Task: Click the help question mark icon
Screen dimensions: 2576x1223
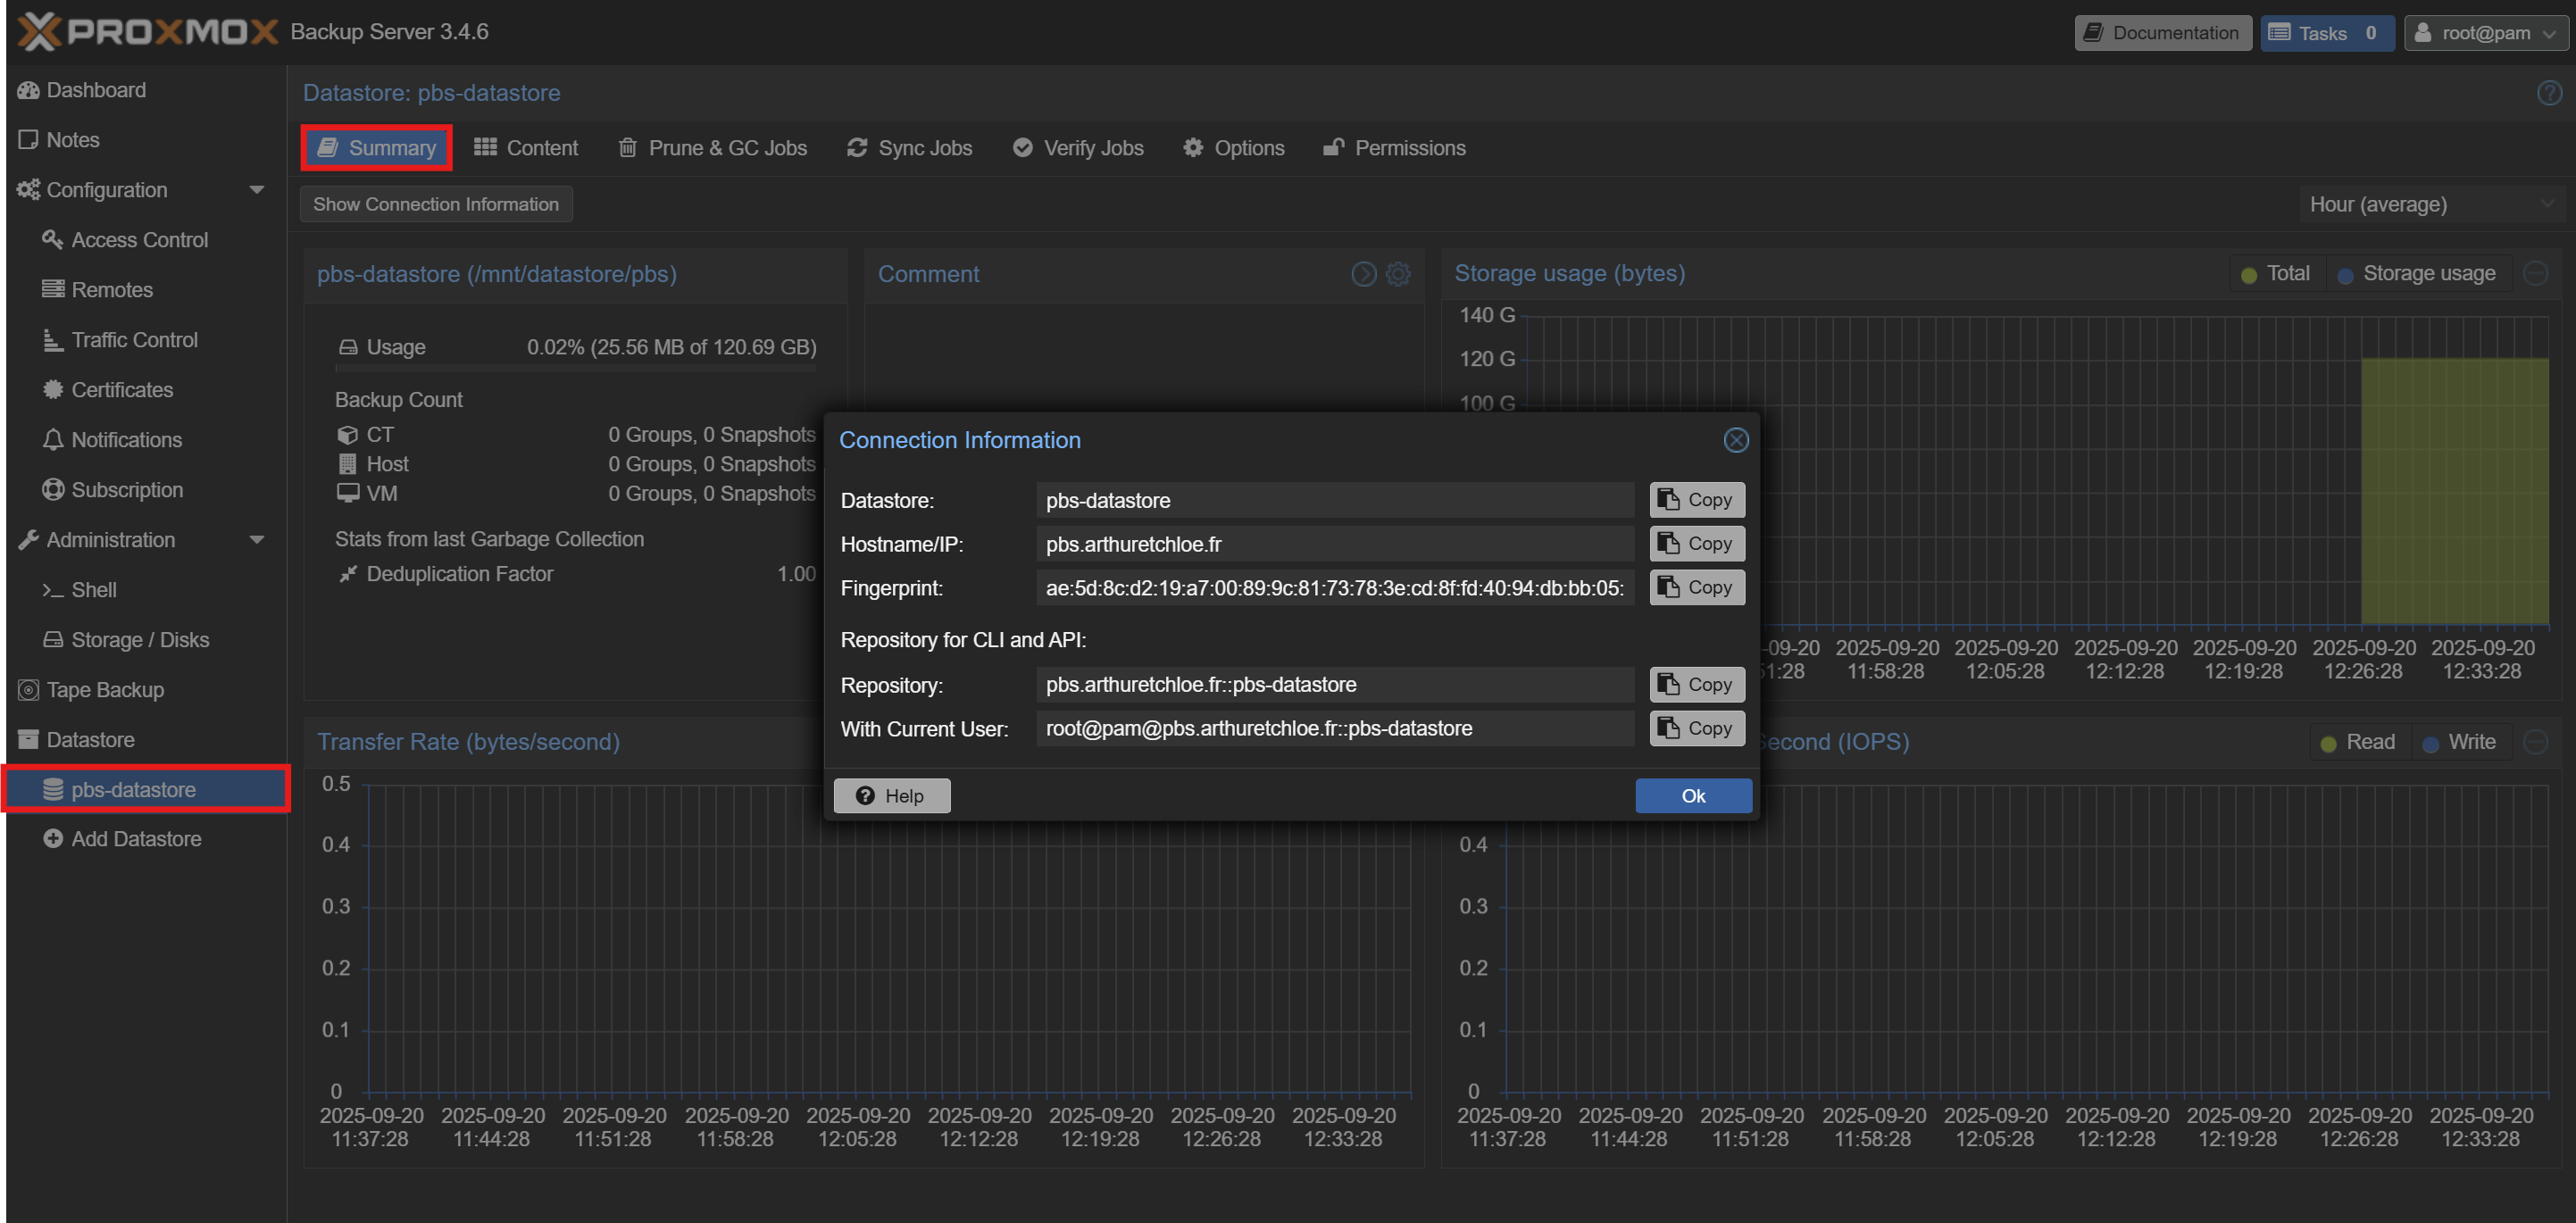Action: point(2548,93)
